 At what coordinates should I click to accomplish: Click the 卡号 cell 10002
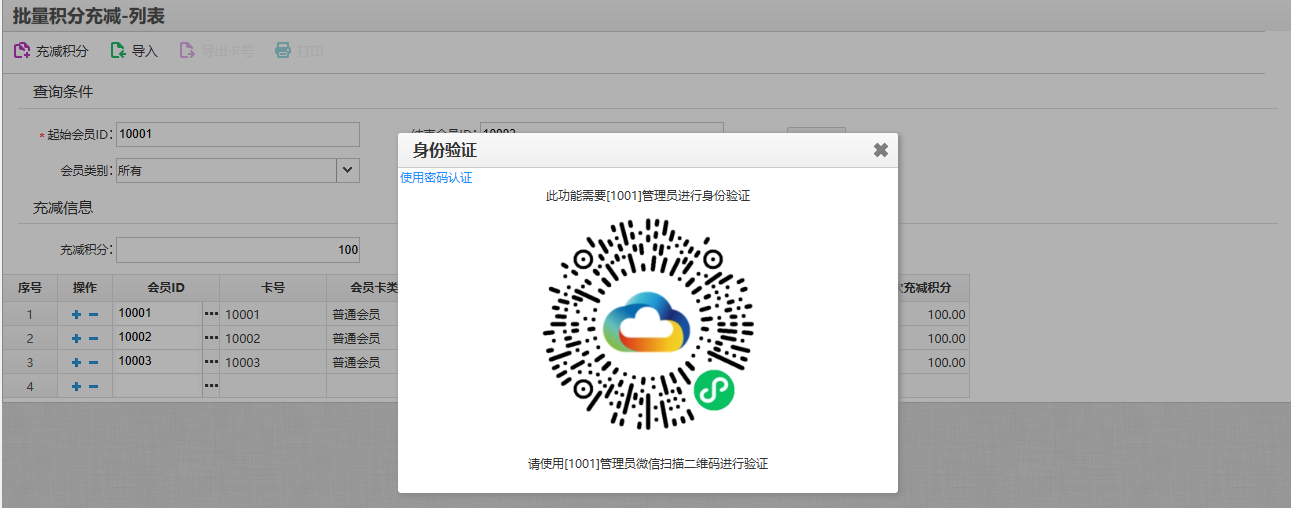(273, 338)
